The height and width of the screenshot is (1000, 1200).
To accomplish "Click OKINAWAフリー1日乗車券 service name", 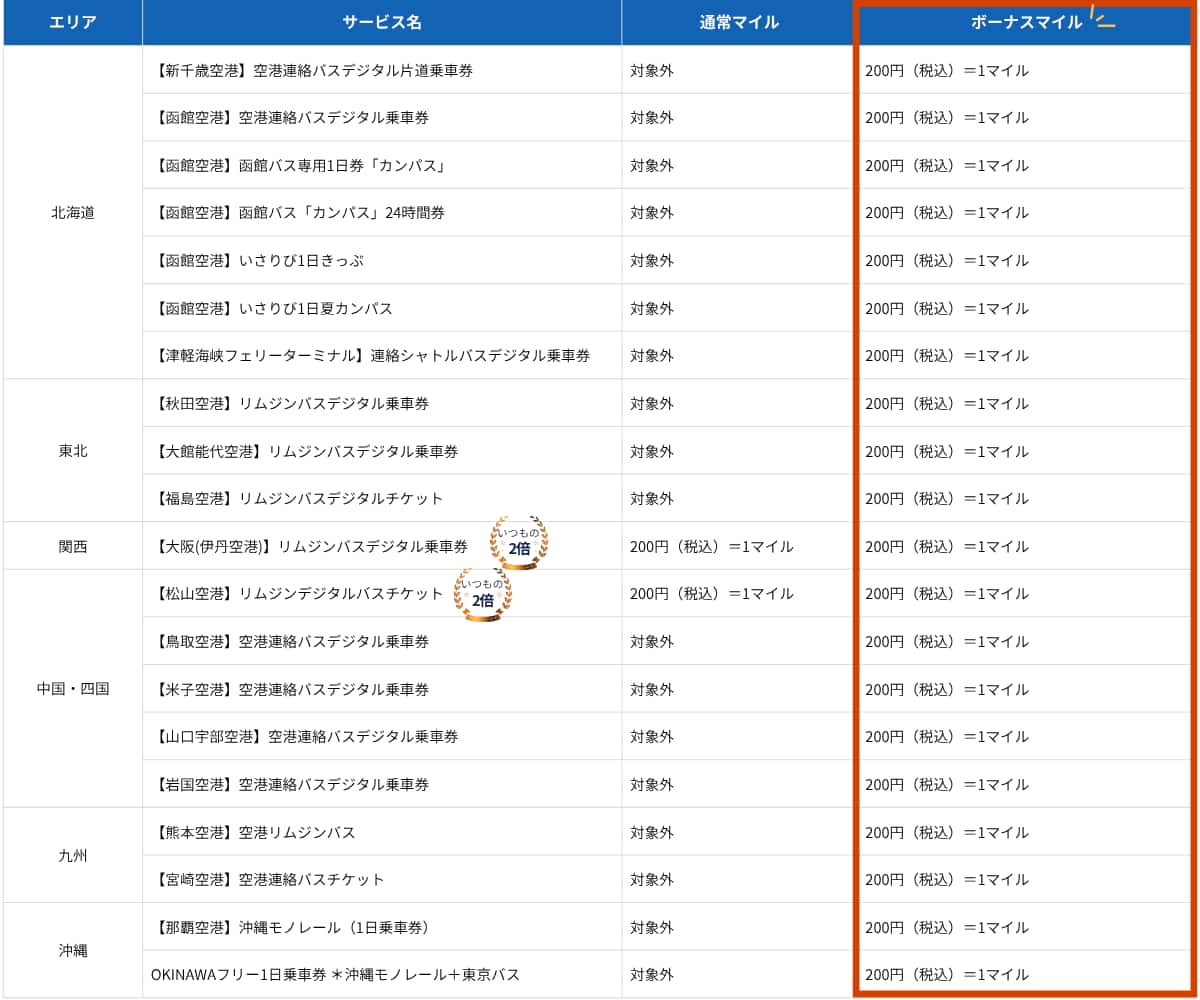I will click(335, 975).
